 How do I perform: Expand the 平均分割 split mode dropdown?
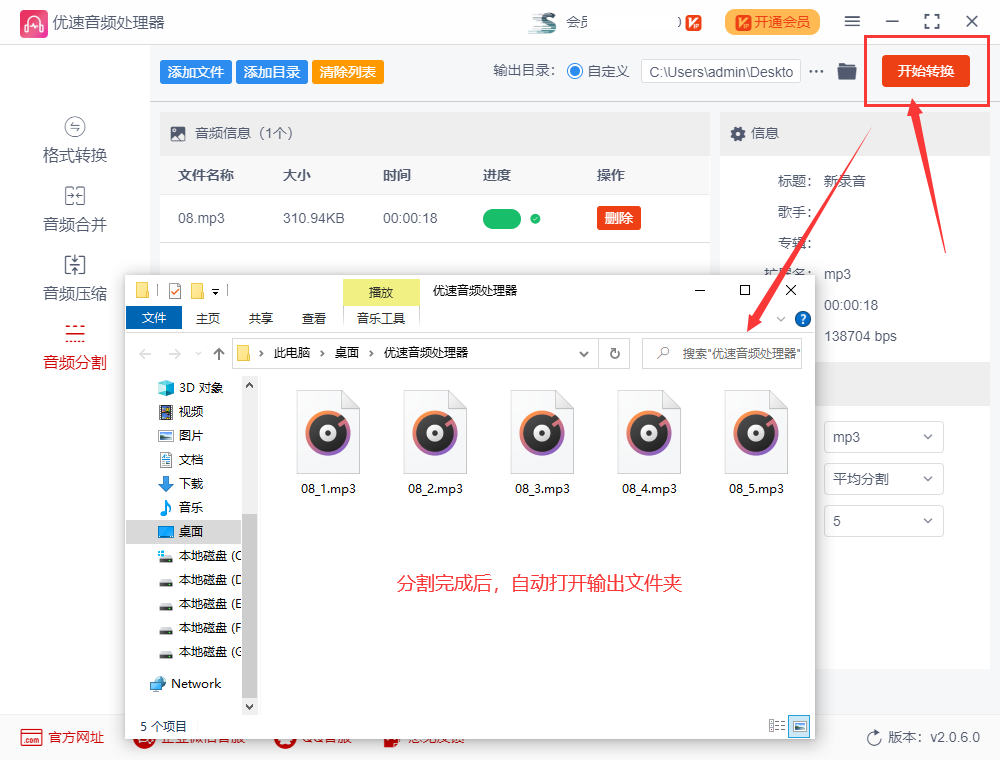click(x=883, y=479)
